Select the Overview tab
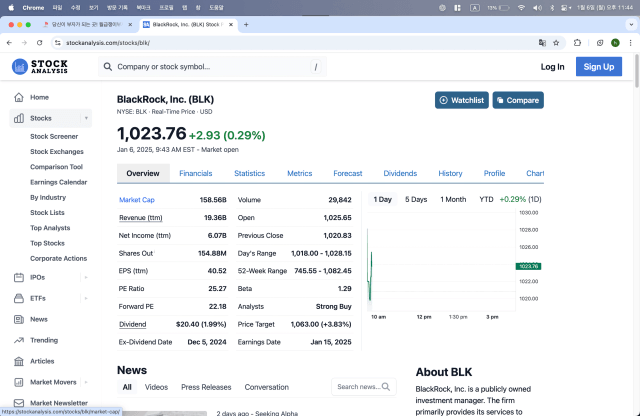Image resolution: width=640 pixels, height=416 pixels. pyautogui.click(x=143, y=174)
